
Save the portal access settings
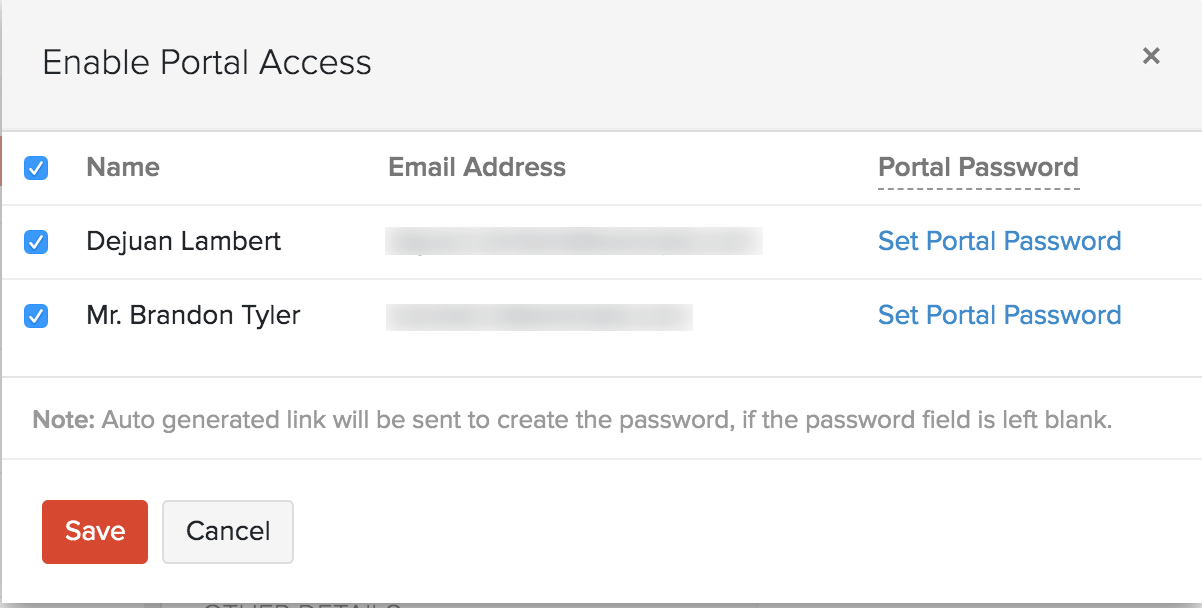94,532
